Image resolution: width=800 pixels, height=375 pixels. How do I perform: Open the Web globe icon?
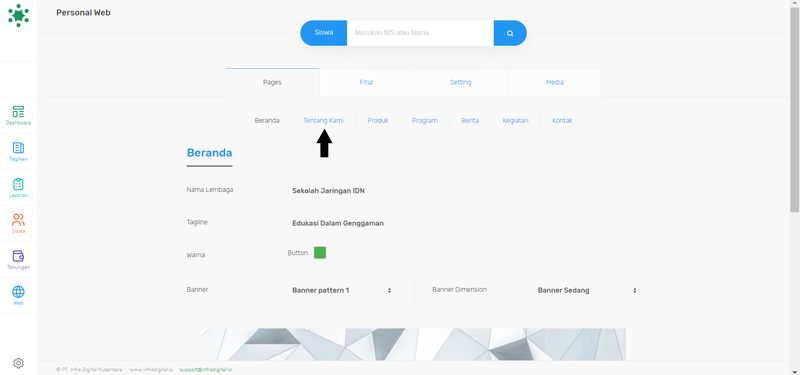[x=18, y=295]
